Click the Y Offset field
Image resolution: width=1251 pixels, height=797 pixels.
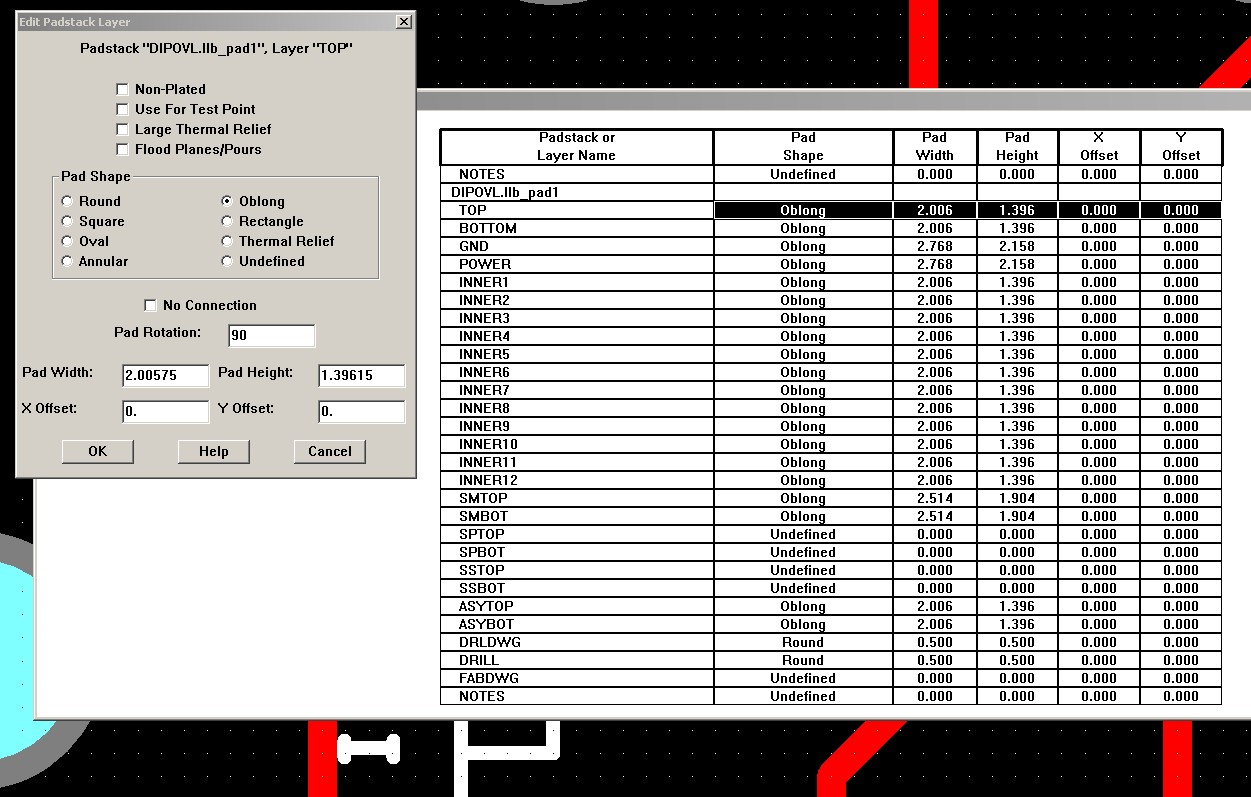coord(361,412)
